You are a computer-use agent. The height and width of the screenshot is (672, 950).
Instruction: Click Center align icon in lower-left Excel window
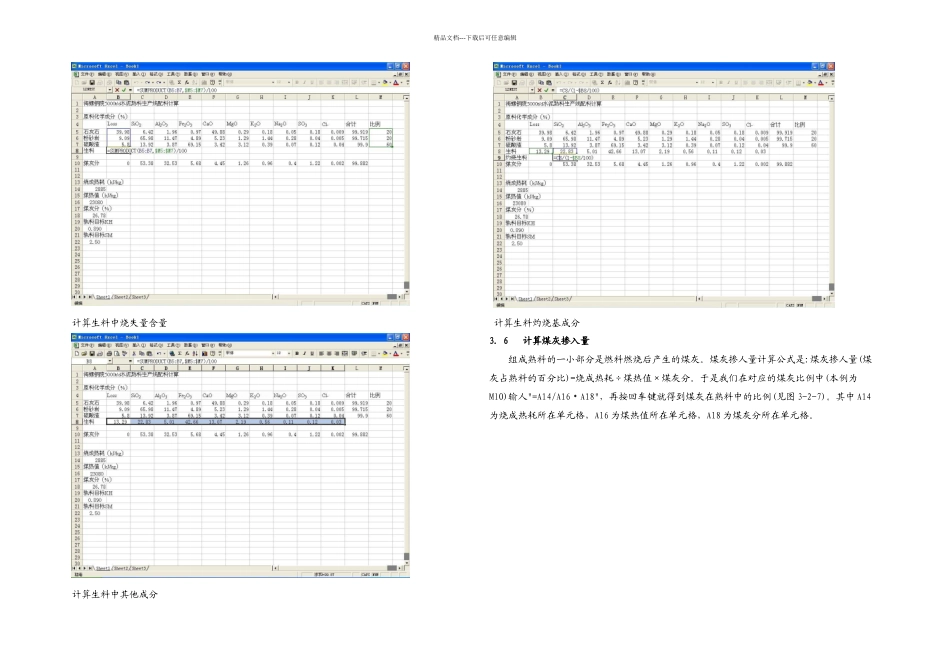coord(329,353)
